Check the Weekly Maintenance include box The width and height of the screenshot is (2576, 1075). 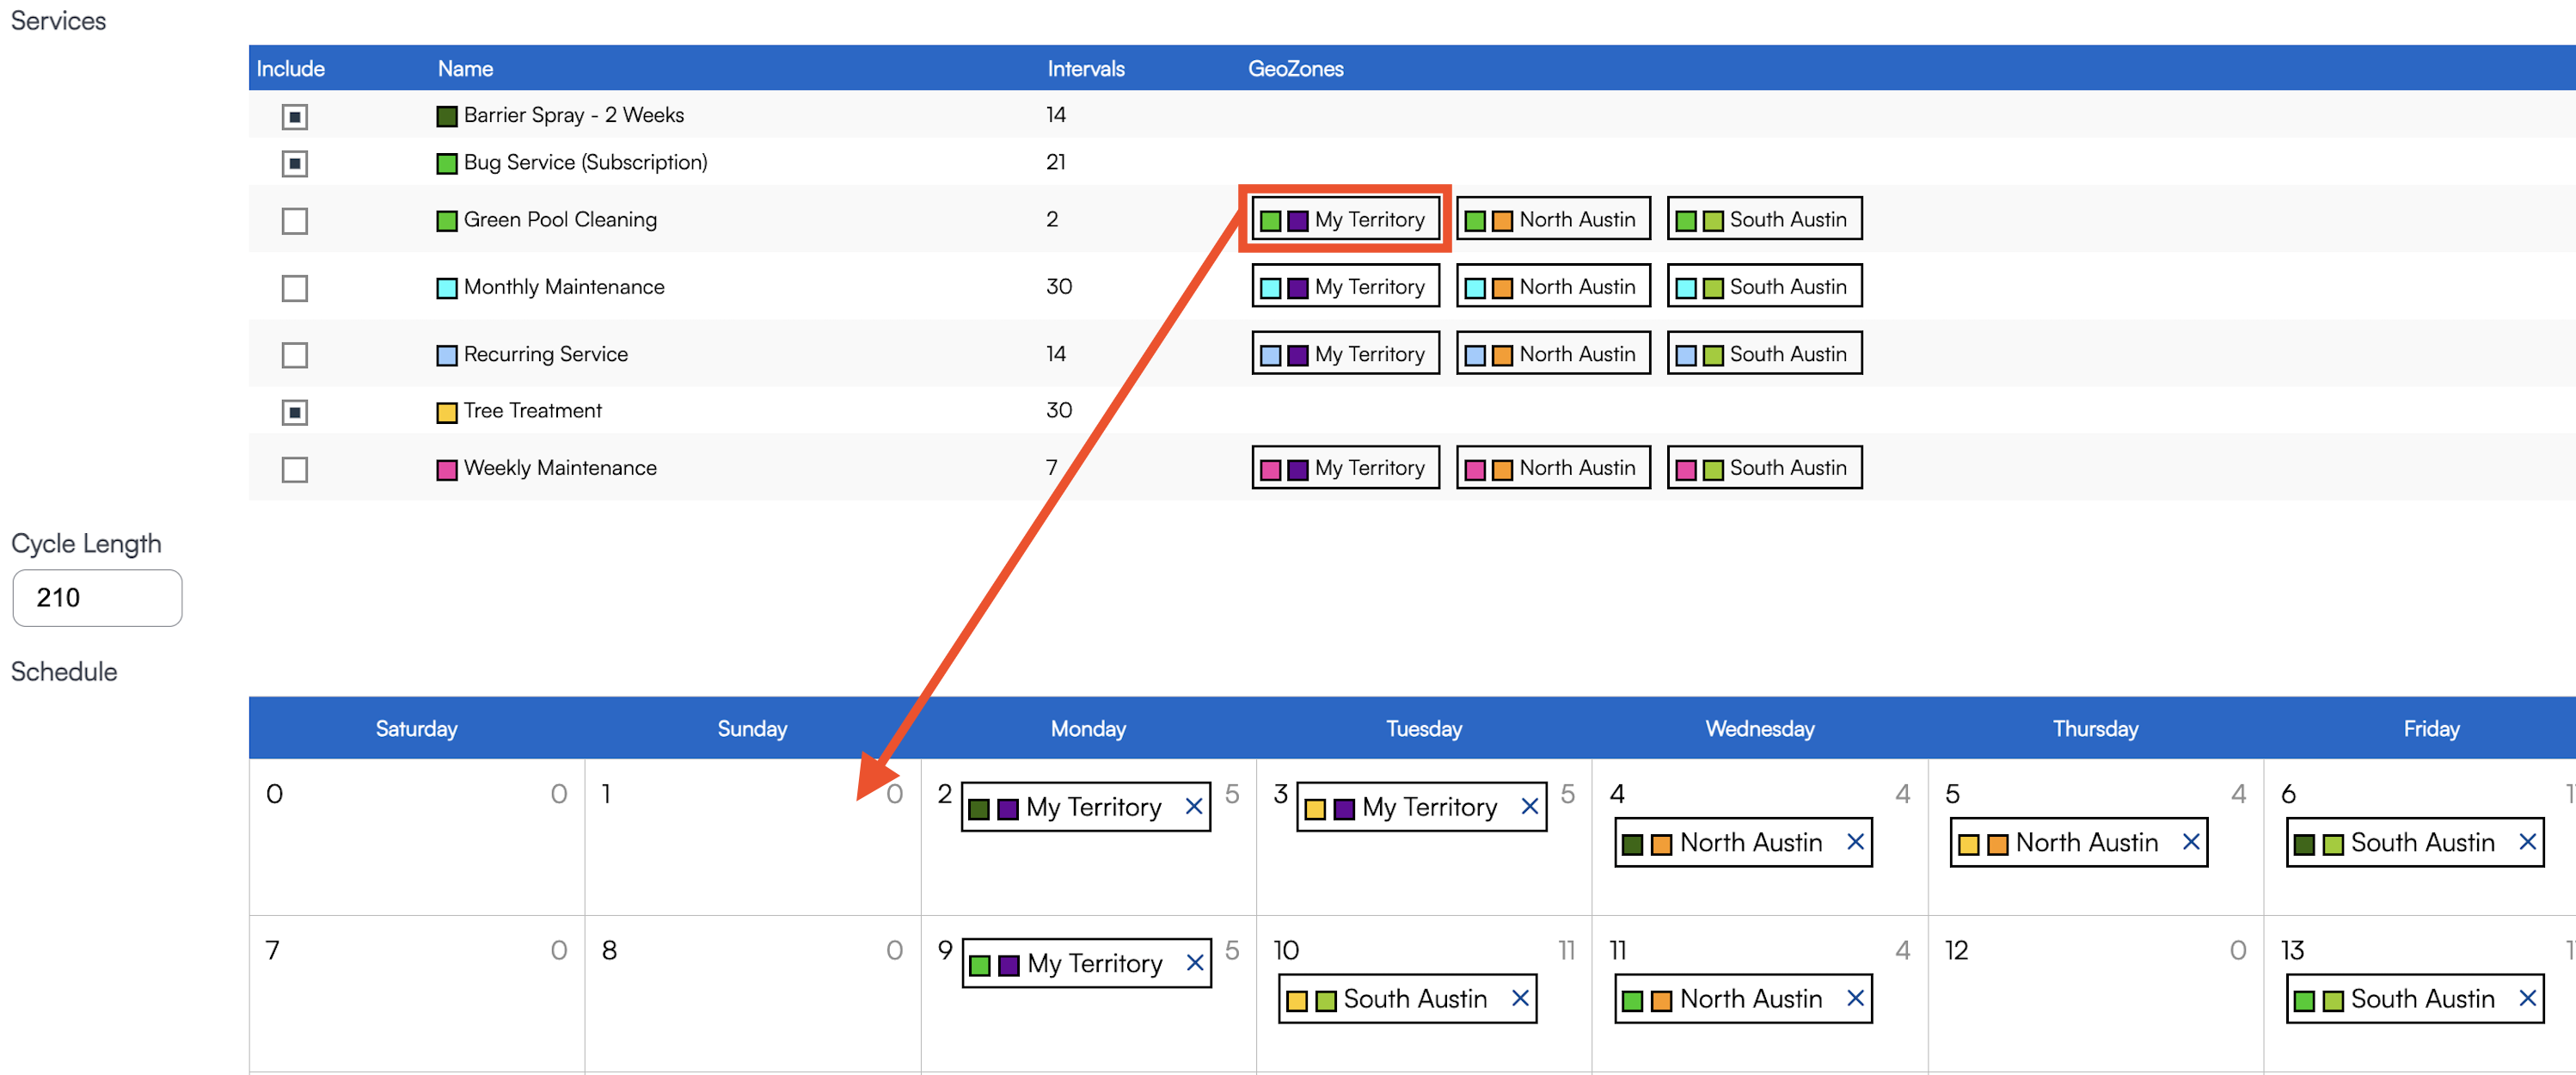pos(294,469)
